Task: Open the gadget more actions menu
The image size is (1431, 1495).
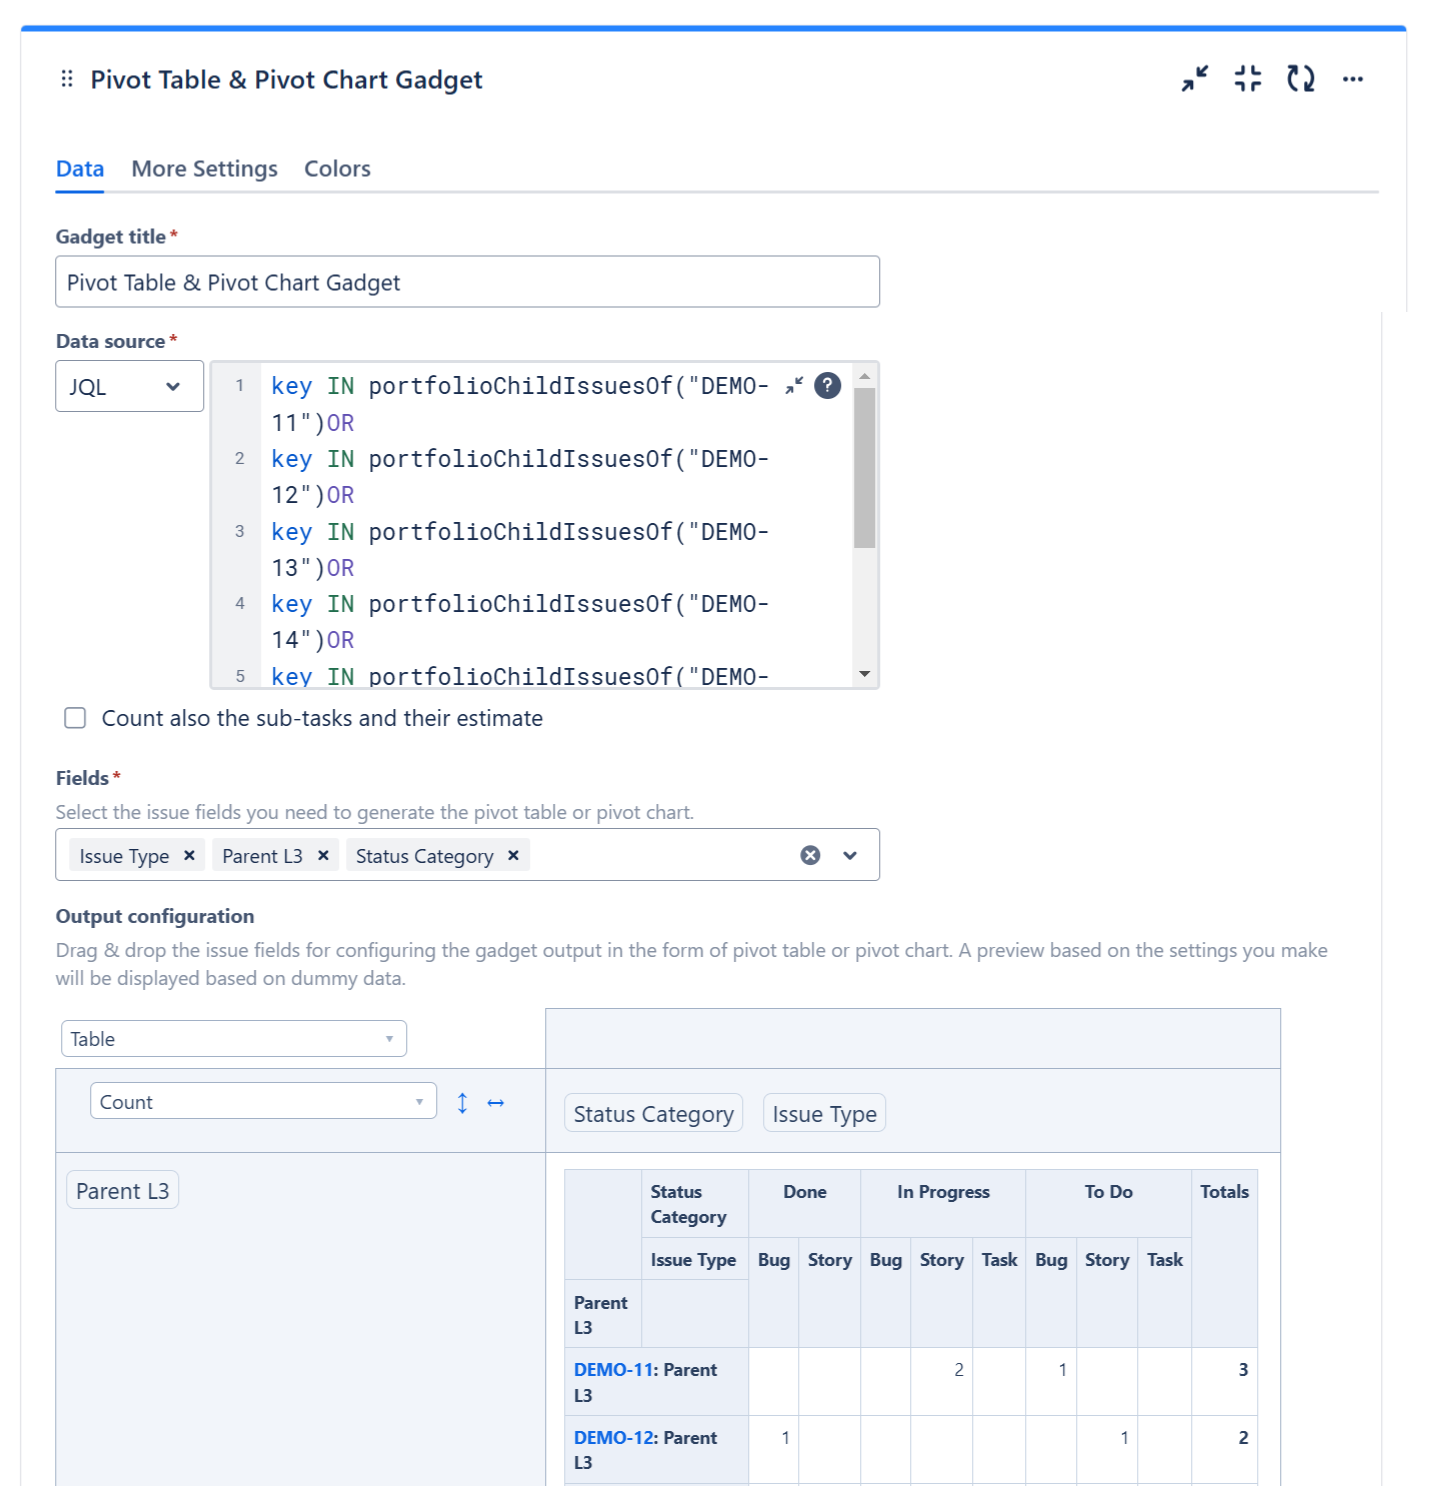Action: coord(1352,79)
